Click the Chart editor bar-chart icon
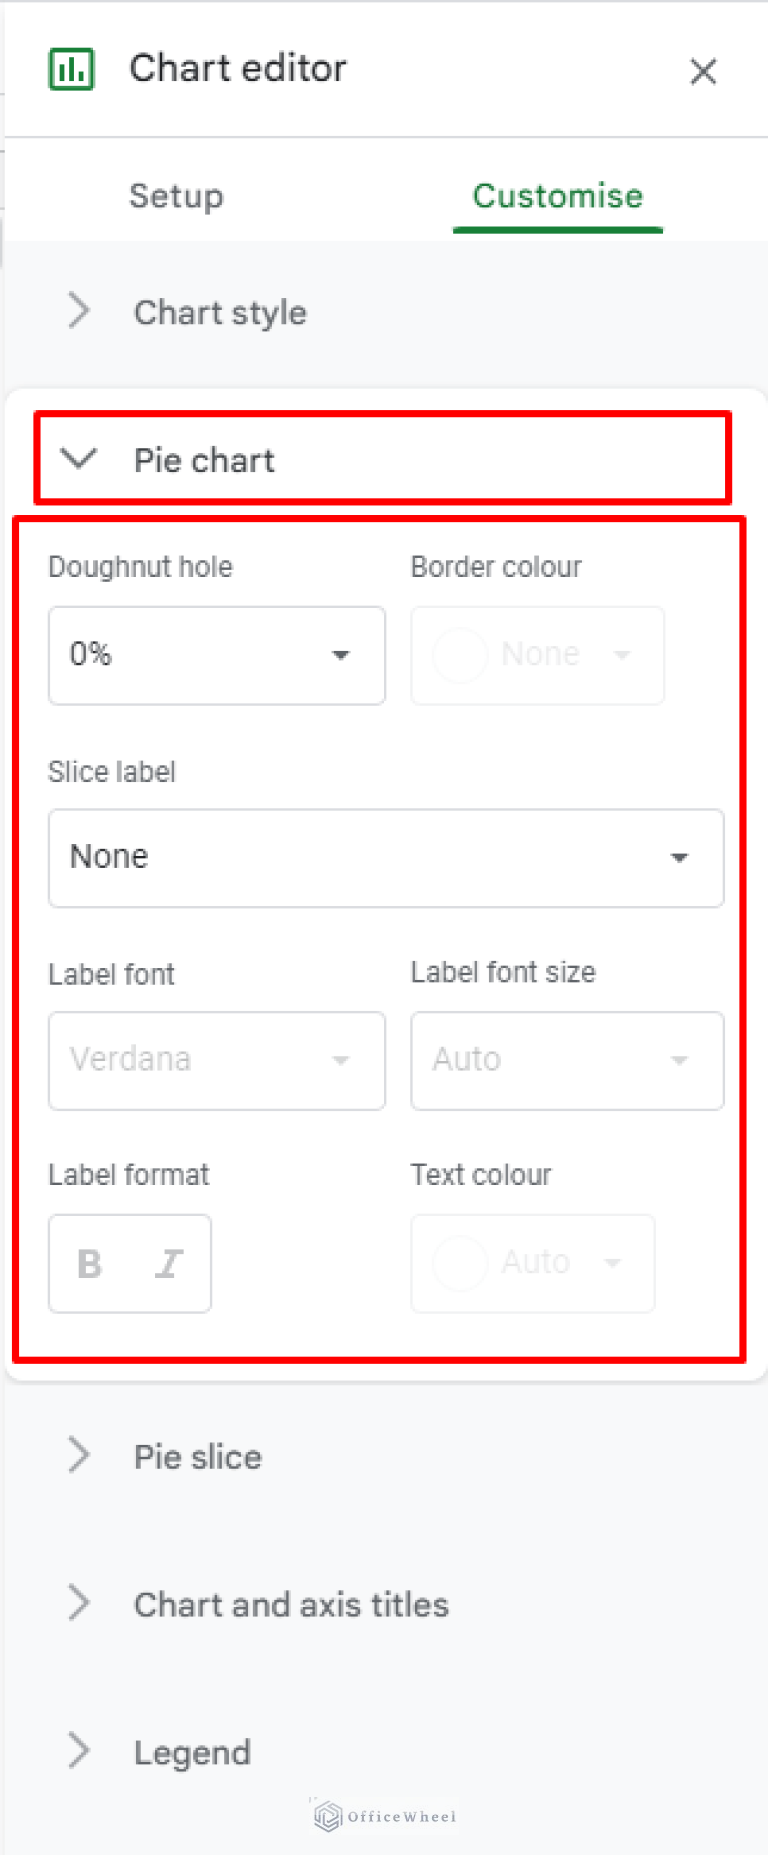The image size is (768, 1855). [x=71, y=68]
